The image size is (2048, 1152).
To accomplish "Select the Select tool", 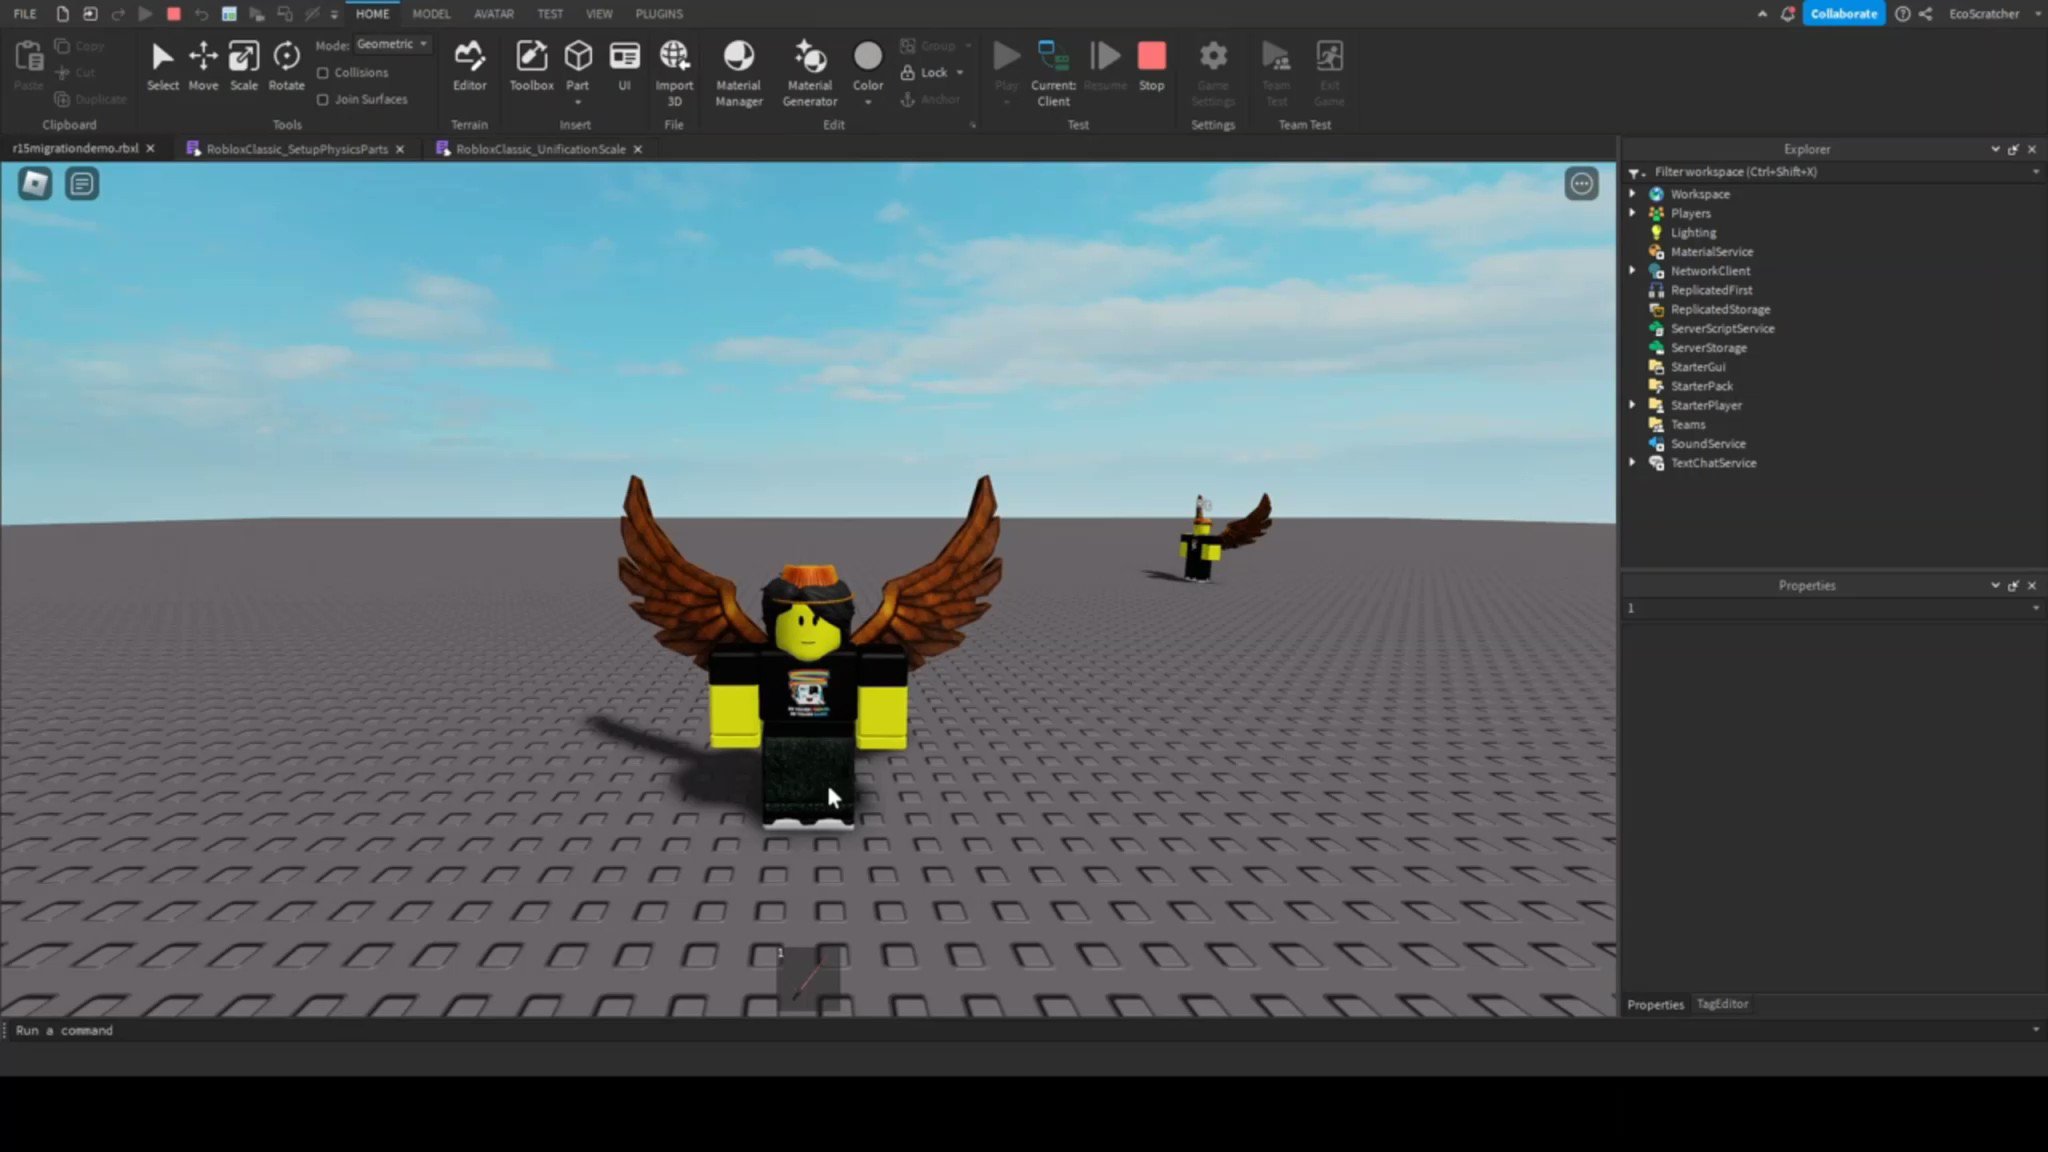I will click(x=162, y=66).
